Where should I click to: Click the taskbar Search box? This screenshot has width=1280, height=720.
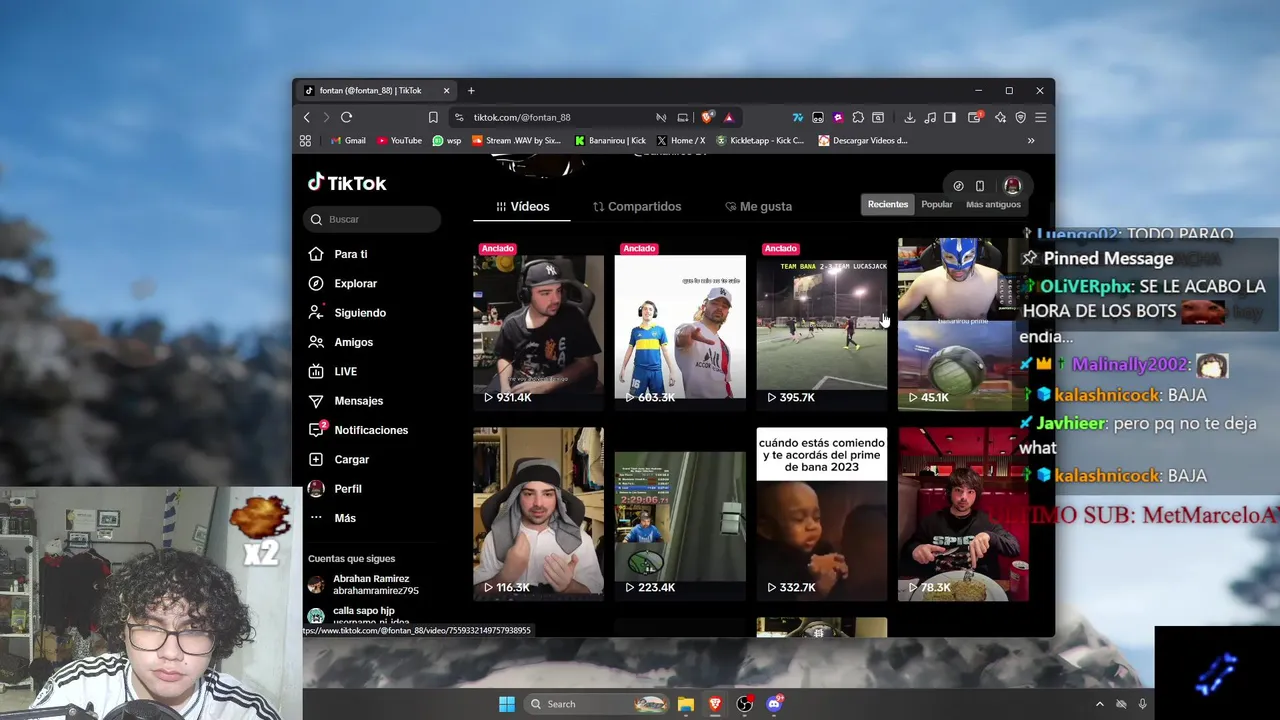pos(597,704)
